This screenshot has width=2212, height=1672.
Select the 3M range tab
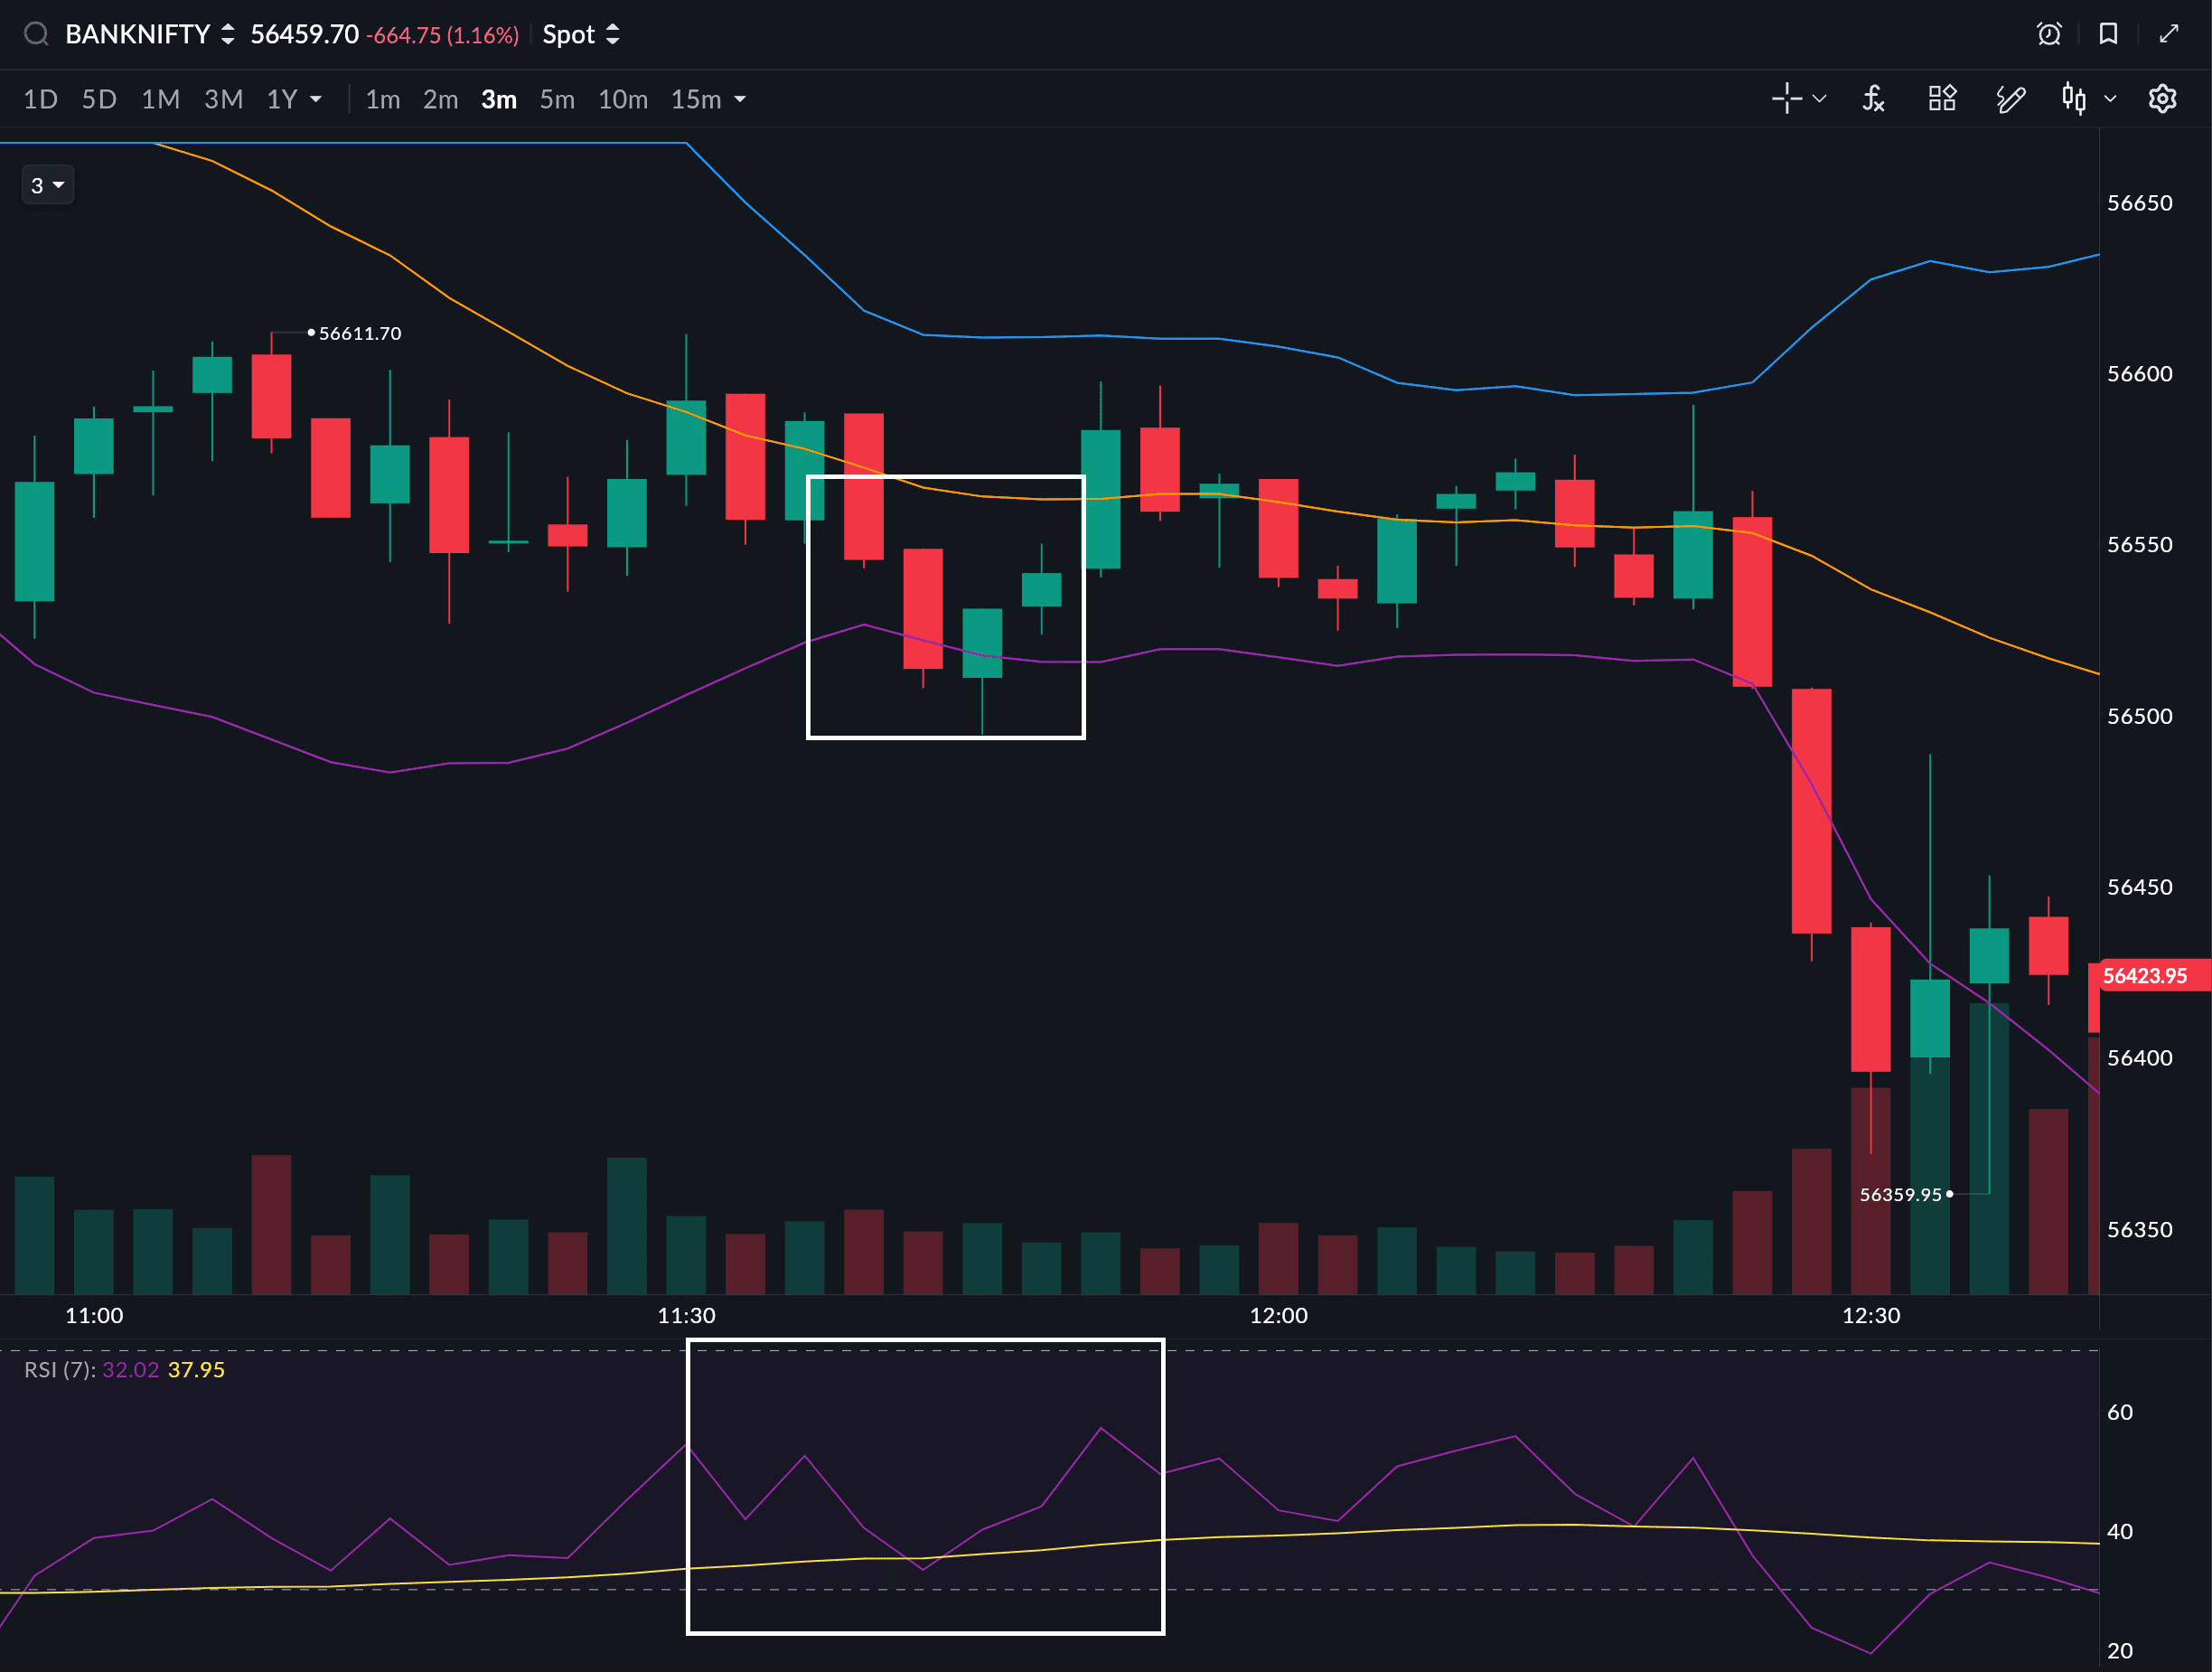click(223, 99)
